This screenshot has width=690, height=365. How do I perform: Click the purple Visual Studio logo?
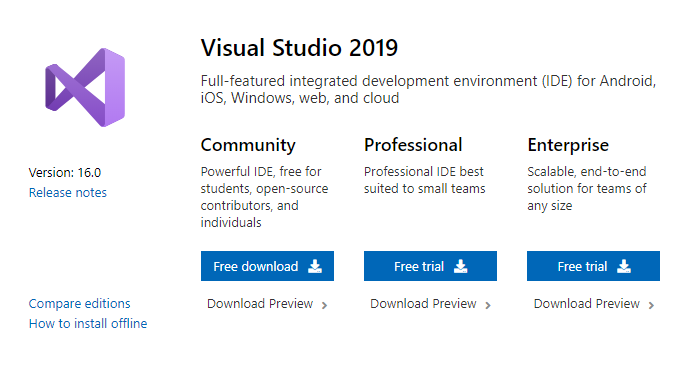point(85,87)
